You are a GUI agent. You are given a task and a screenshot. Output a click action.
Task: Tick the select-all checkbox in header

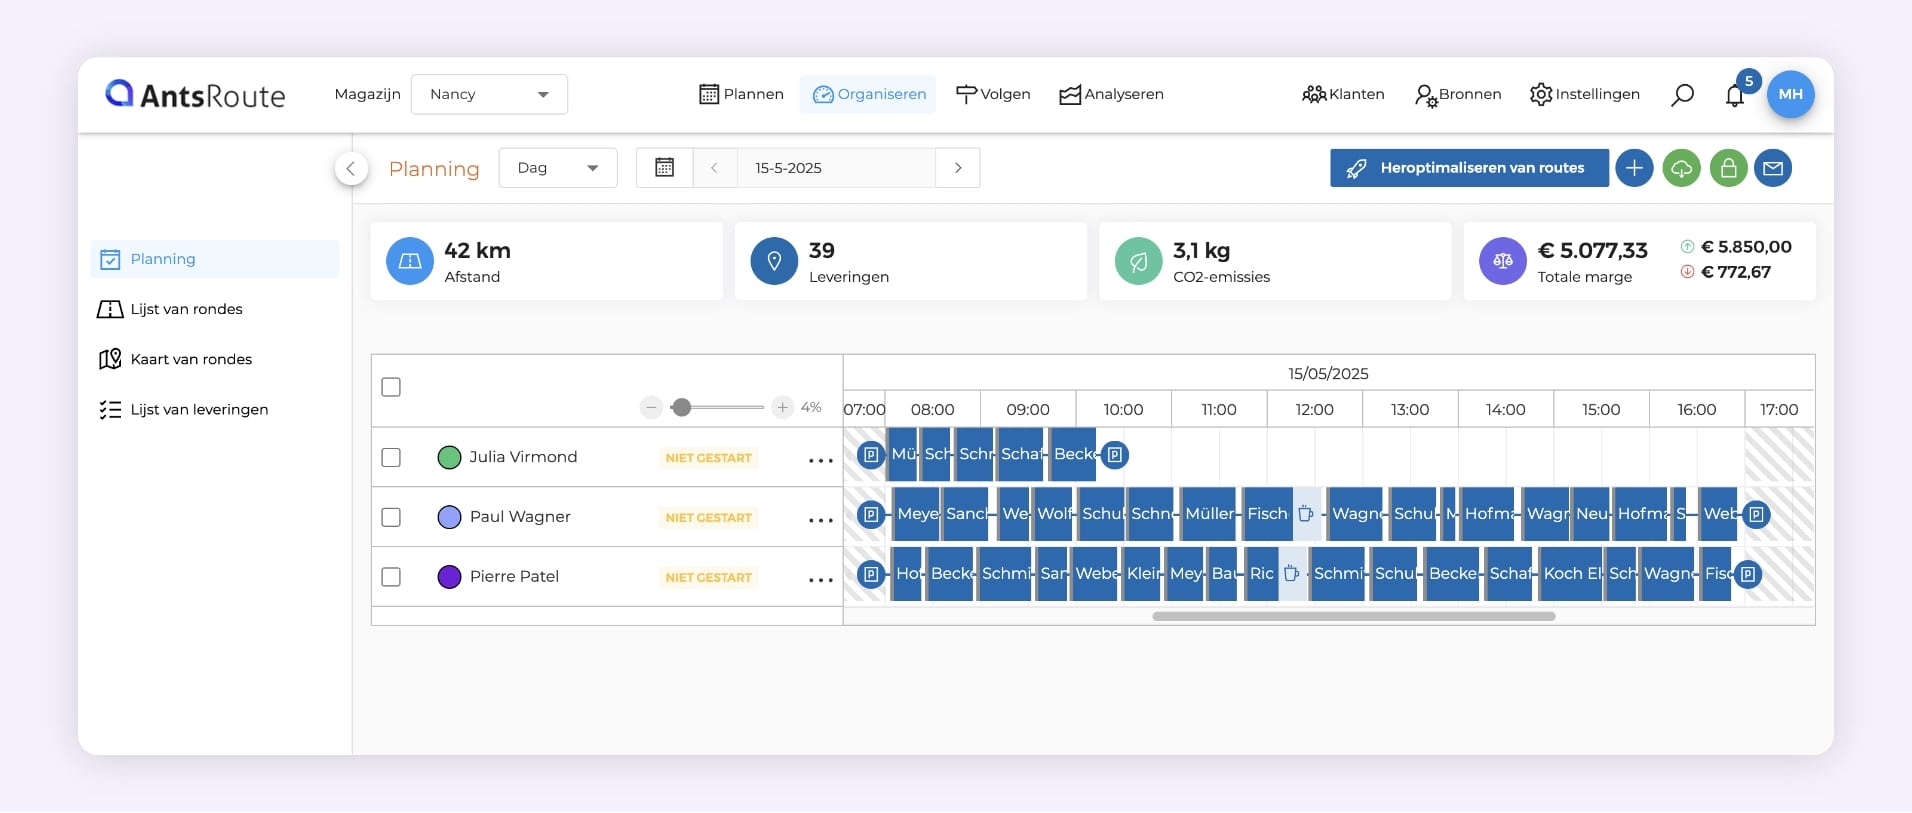[391, 387]
